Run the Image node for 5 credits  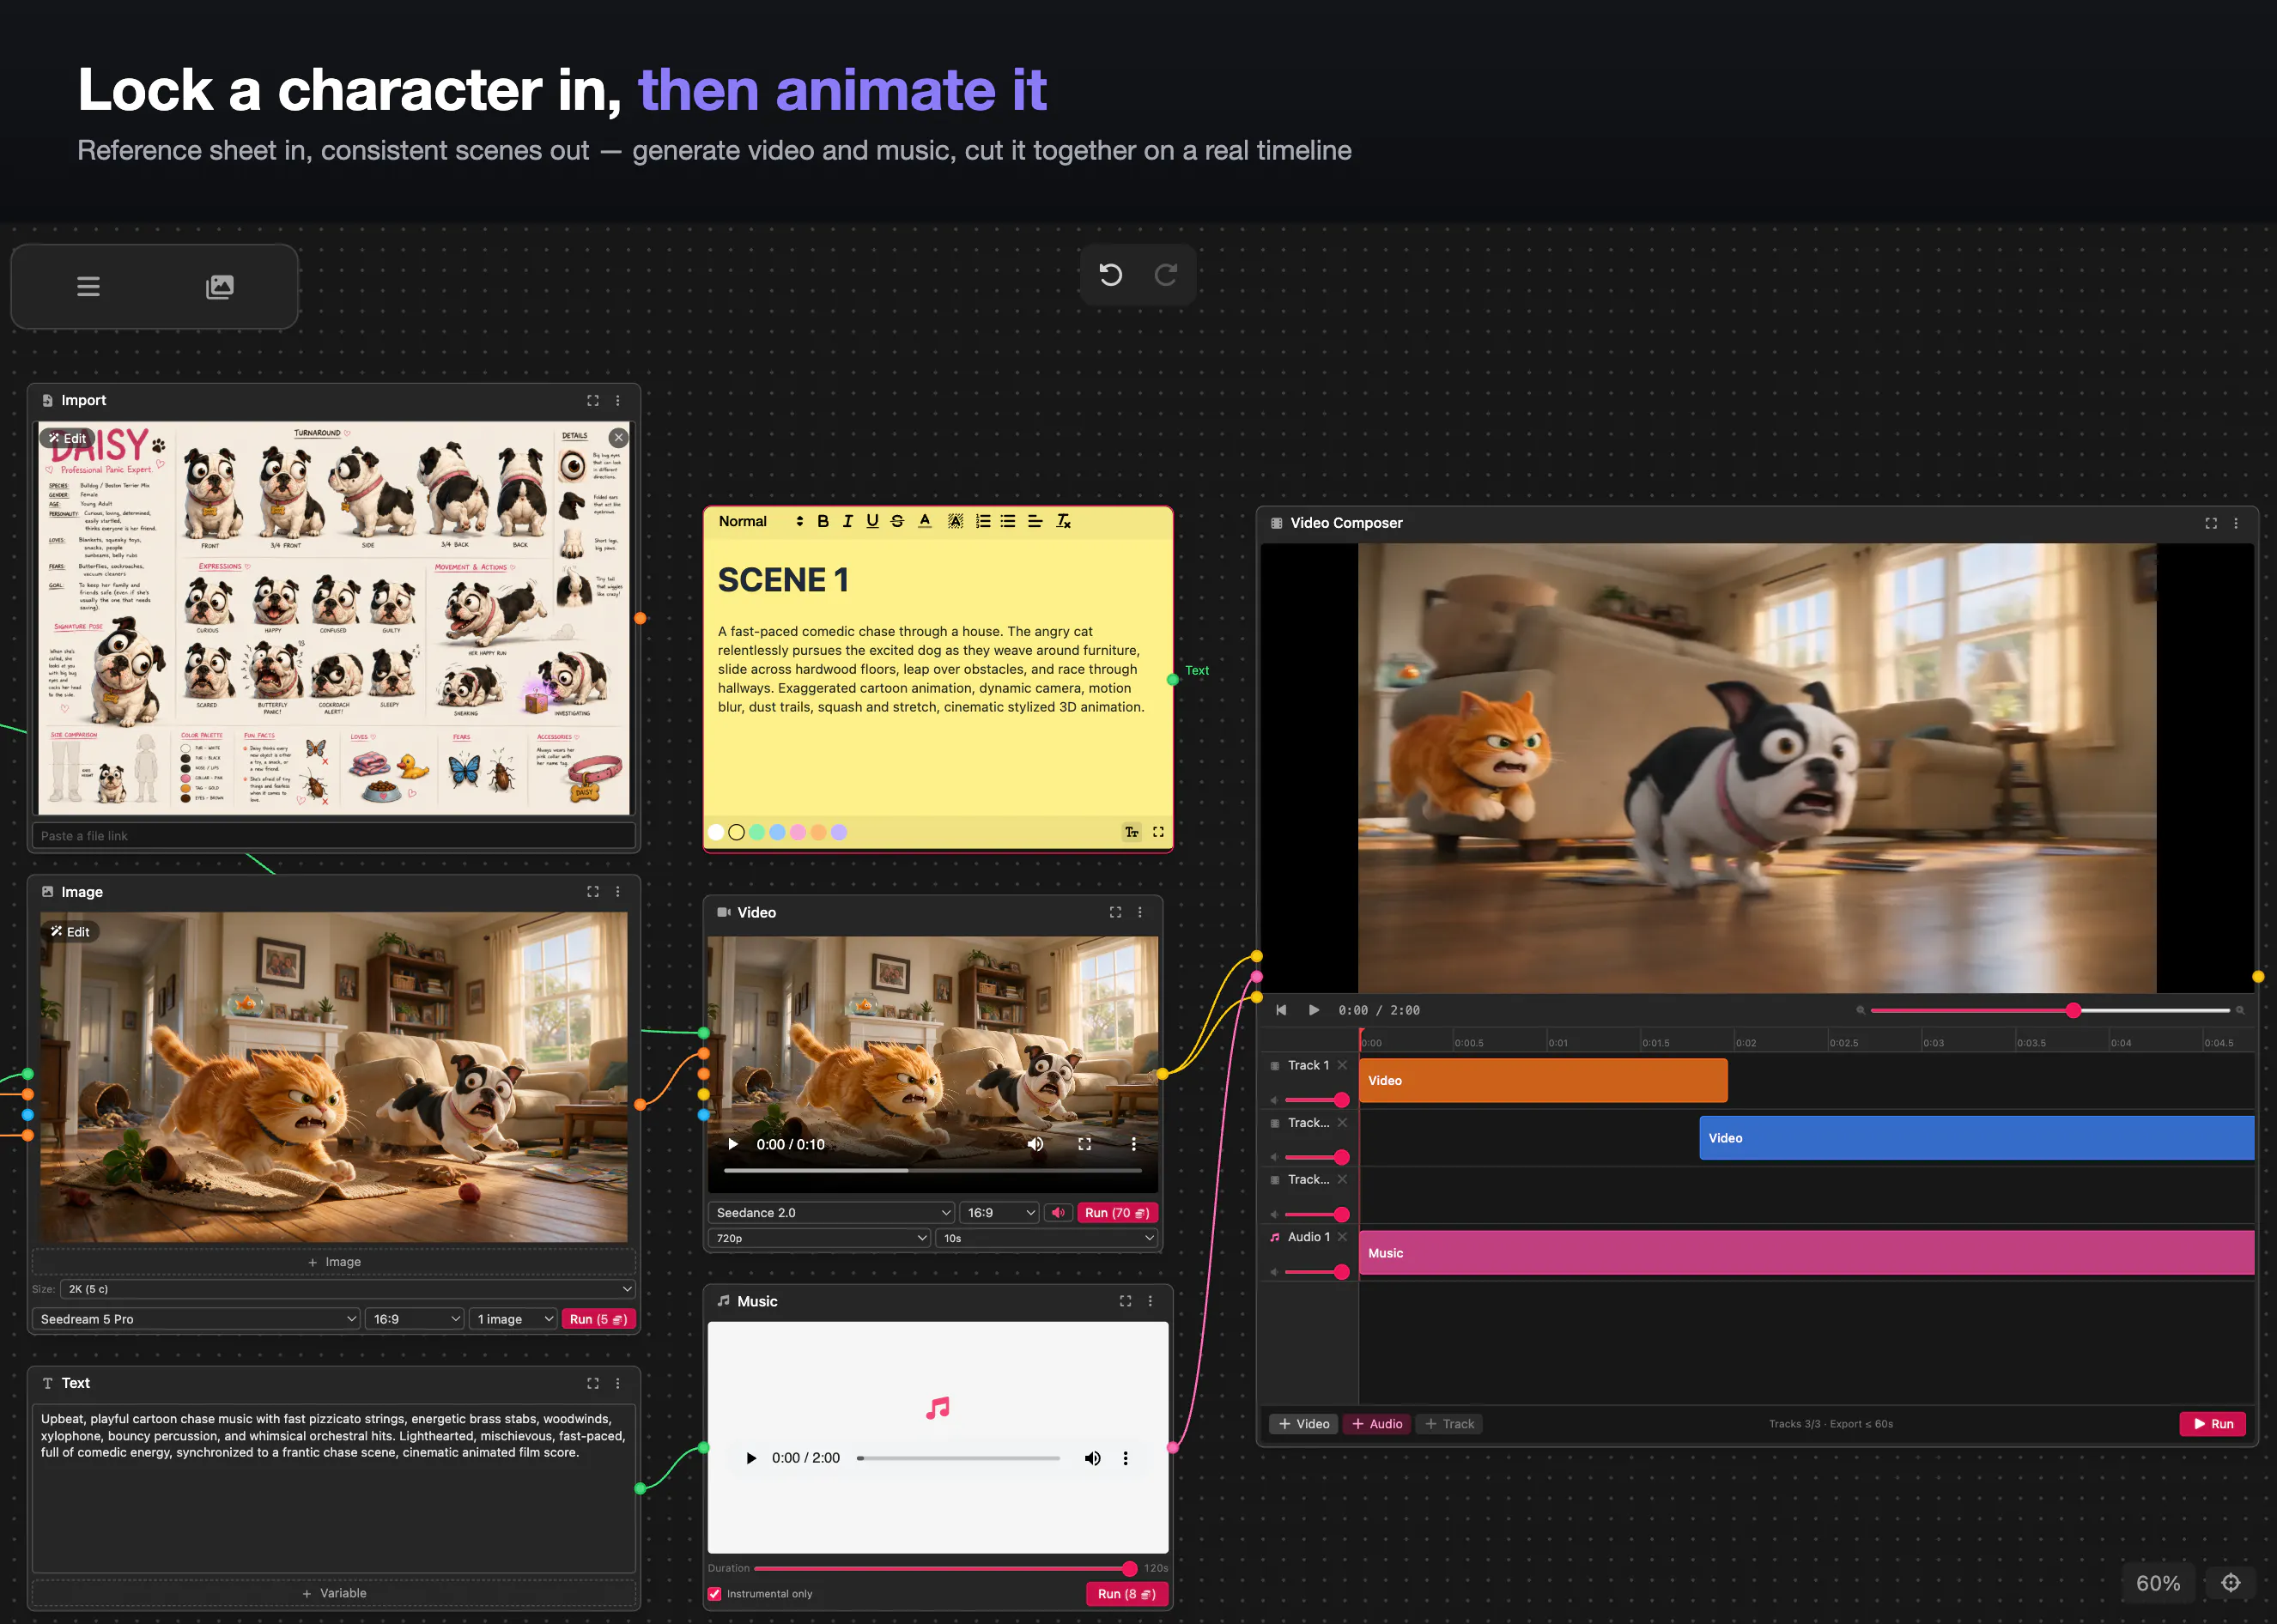click(598, 1319)
